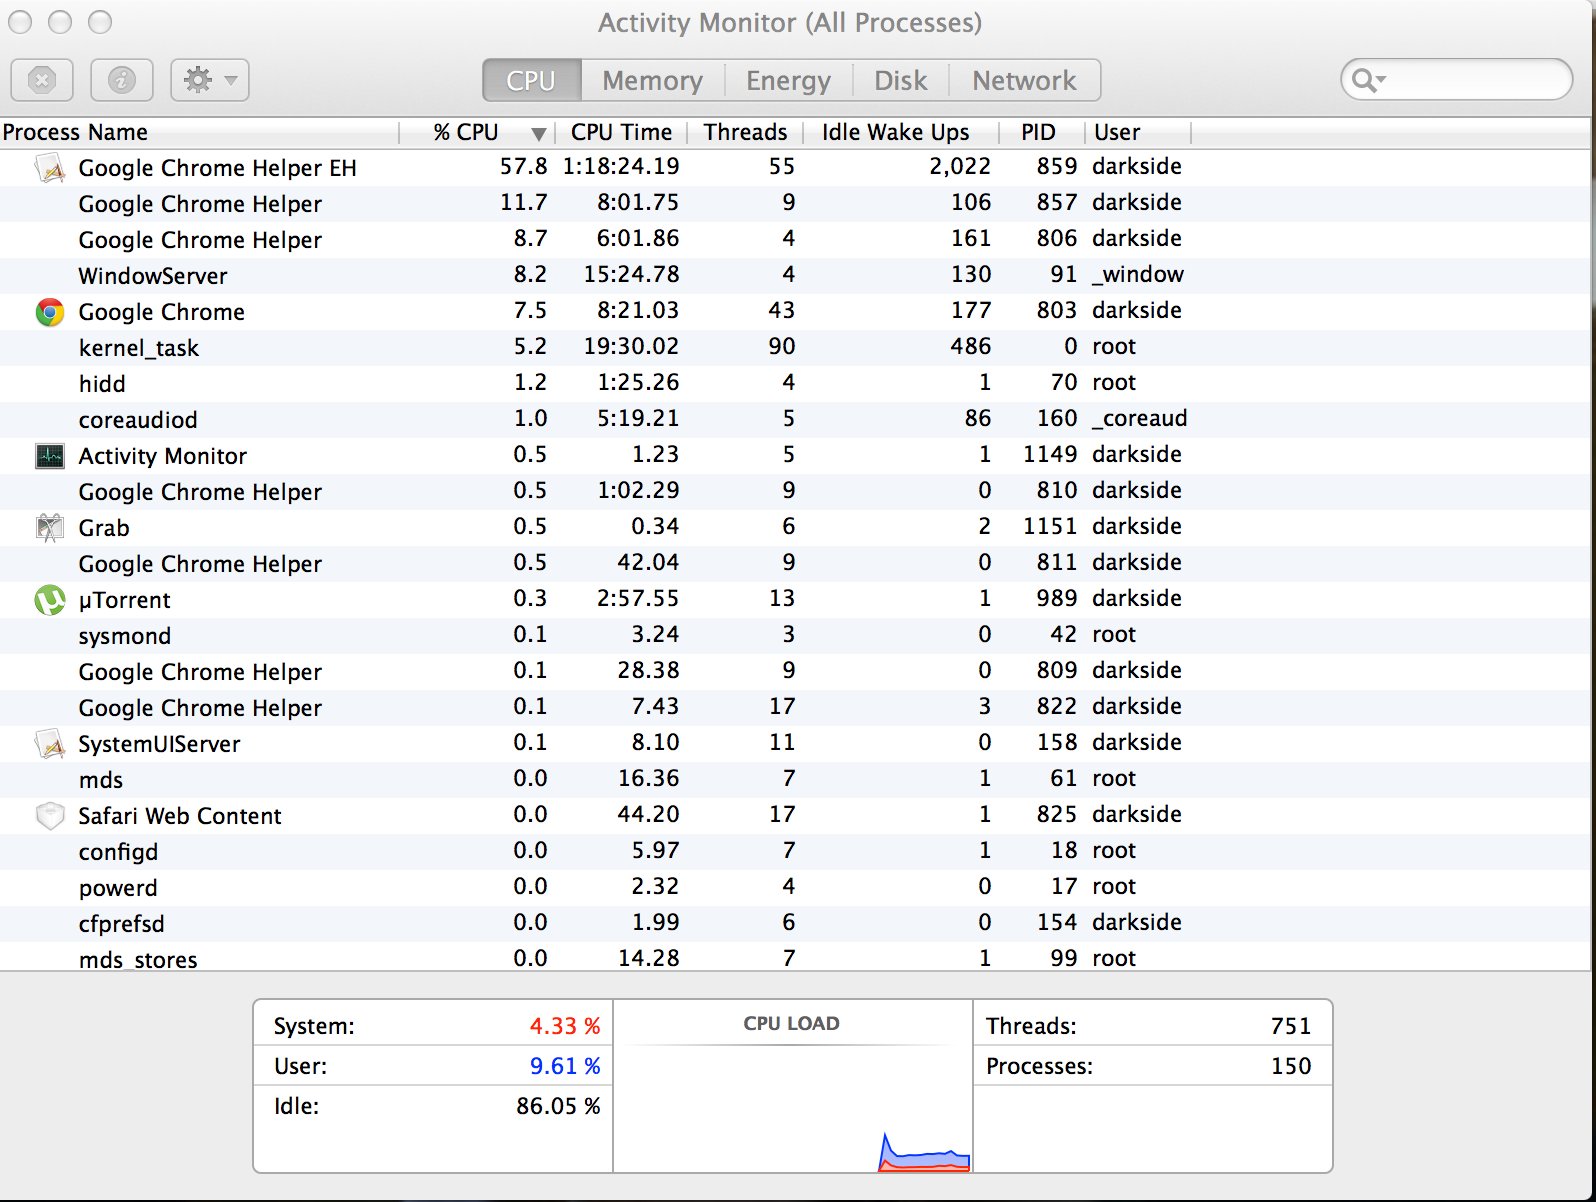This screenshot has height=1202, width=1596.
Task: Switch to the CPU tab
Action: (531, 80)
